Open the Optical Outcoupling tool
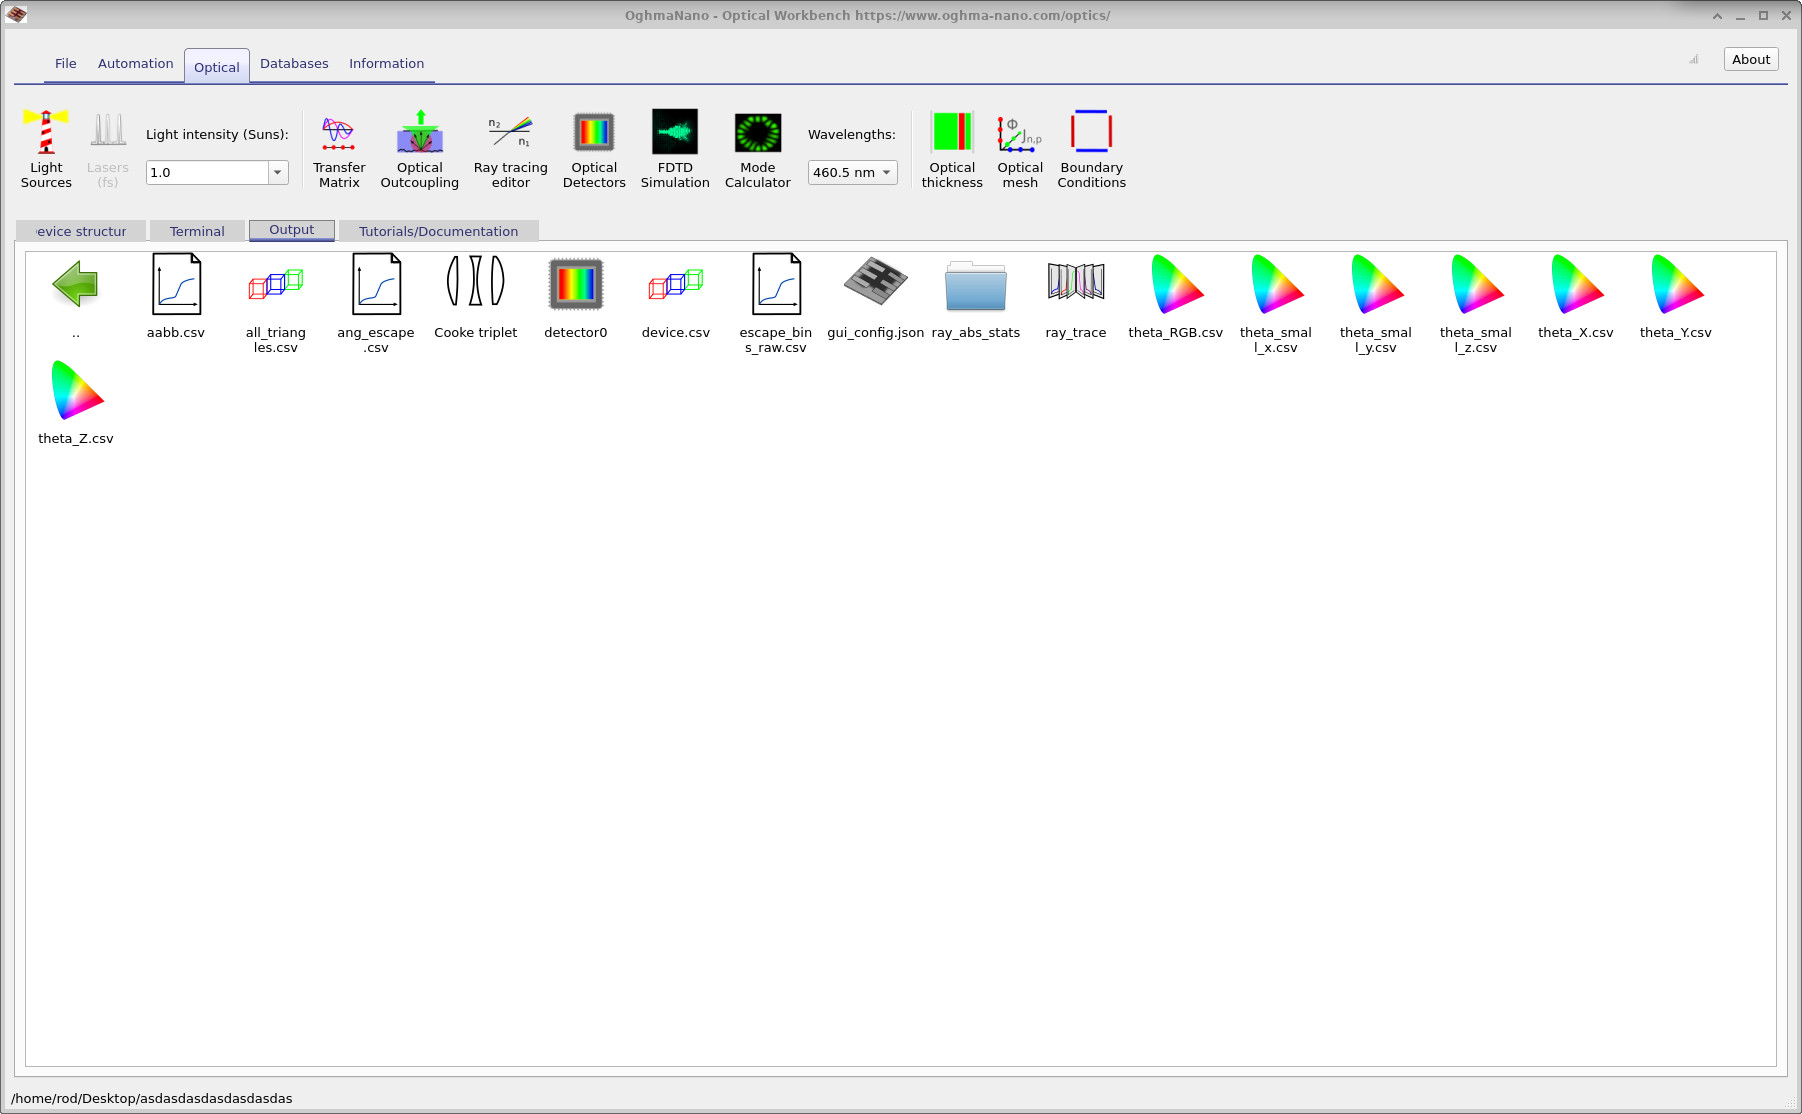 [419, 150]
